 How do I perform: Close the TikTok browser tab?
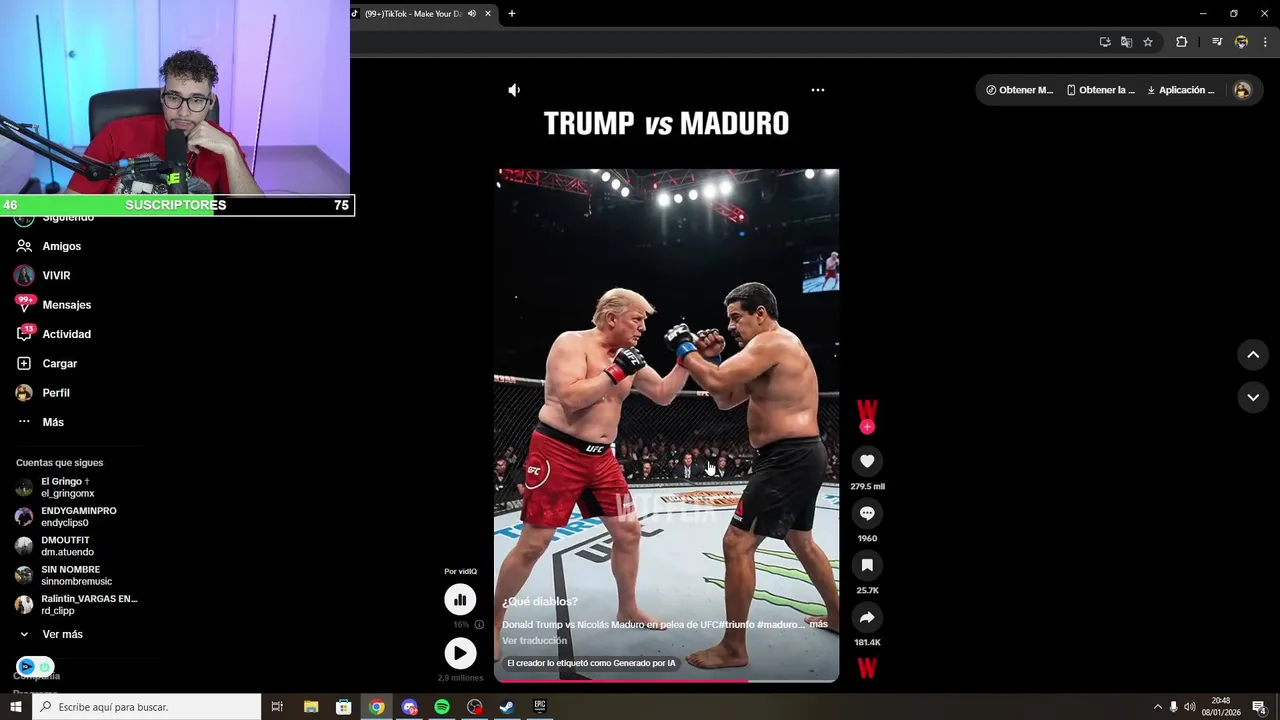[488, 14]
